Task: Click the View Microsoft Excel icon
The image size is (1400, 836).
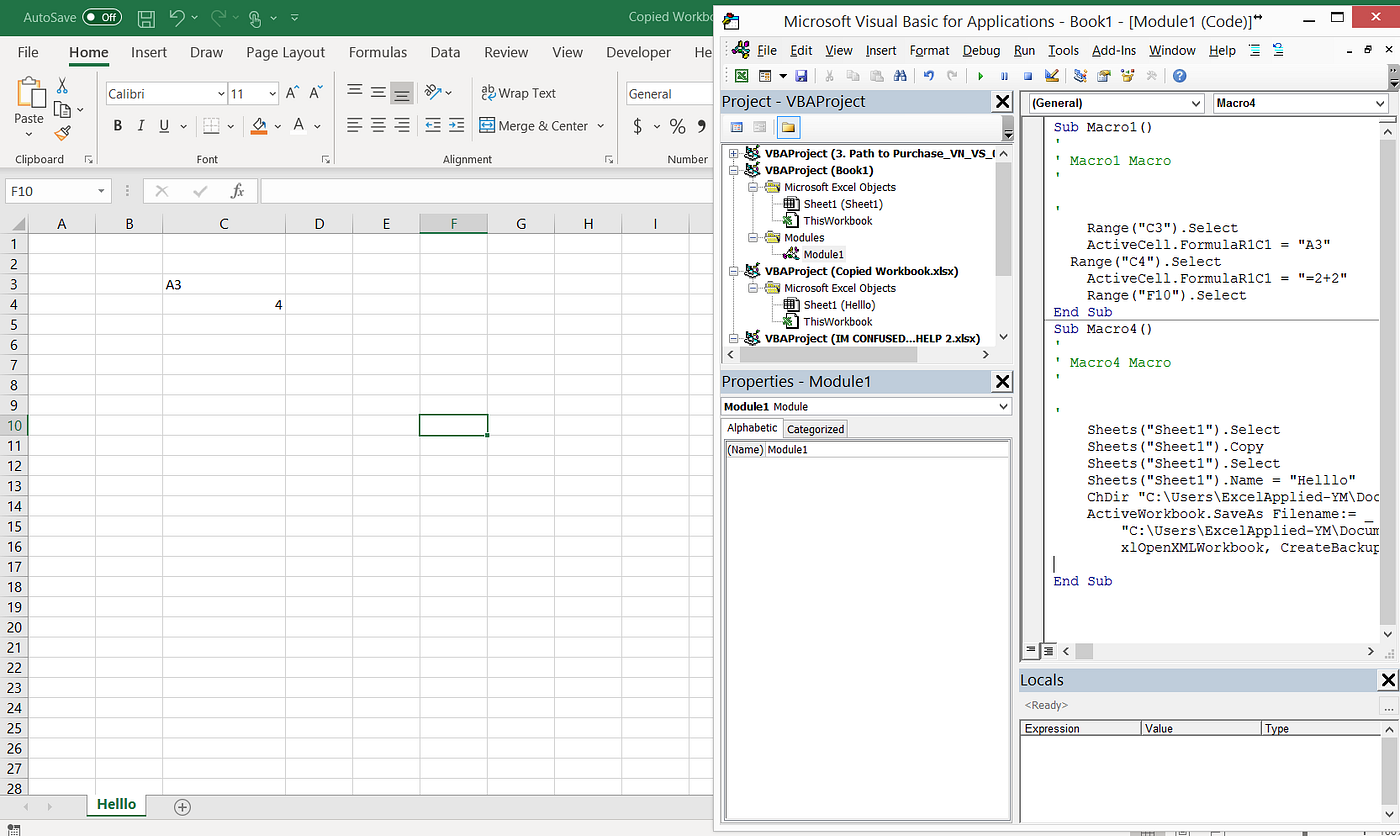Action: [x=741, y=75]
